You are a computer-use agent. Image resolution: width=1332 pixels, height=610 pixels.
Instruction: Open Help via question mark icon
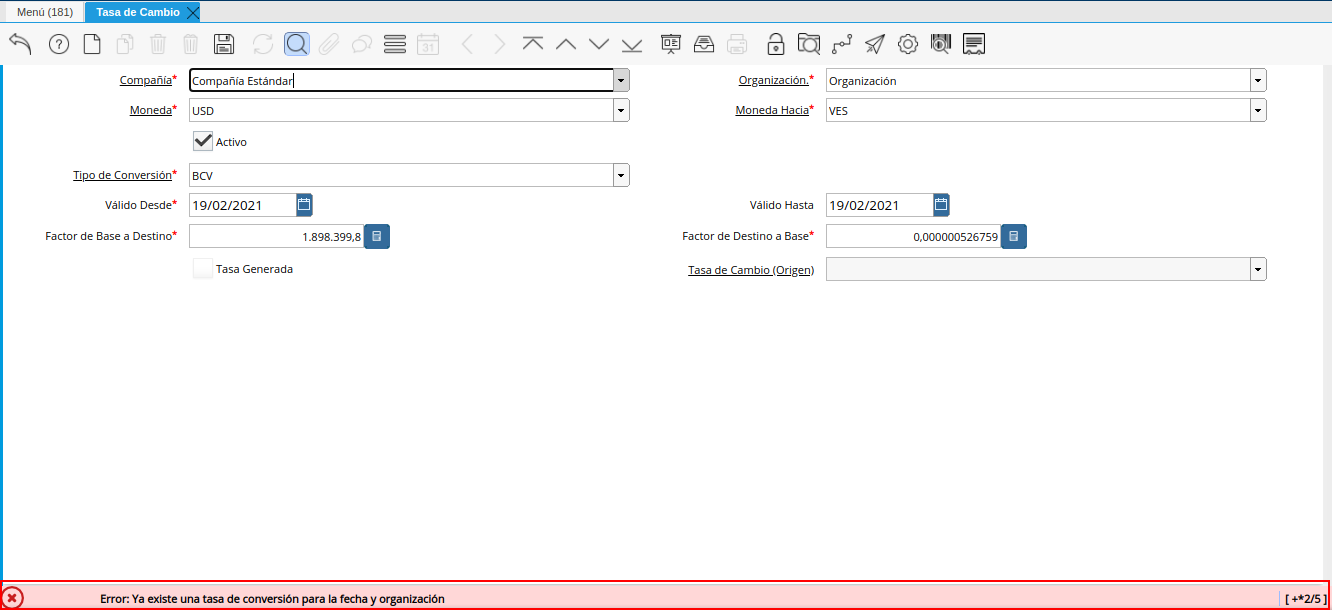coord(58,44)
